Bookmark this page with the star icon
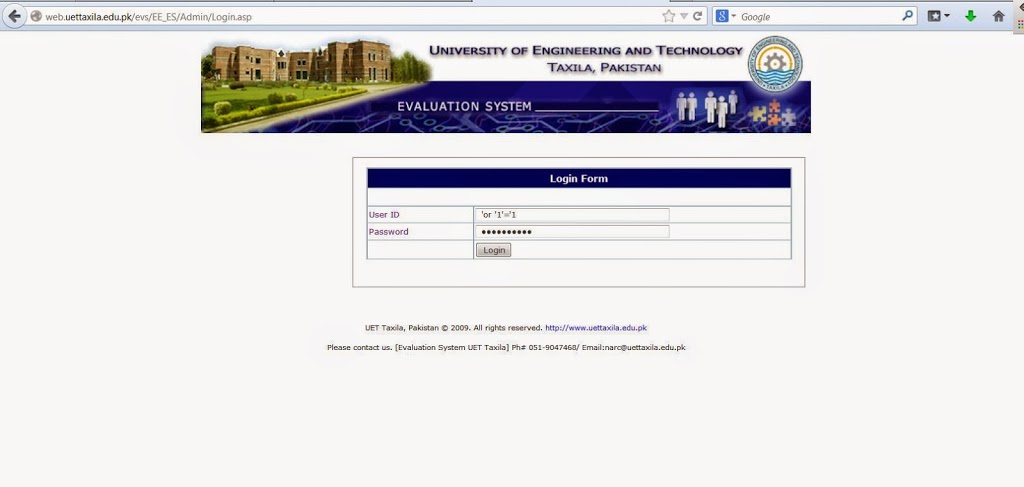The image size is (1024, 487). pos(668,17)
